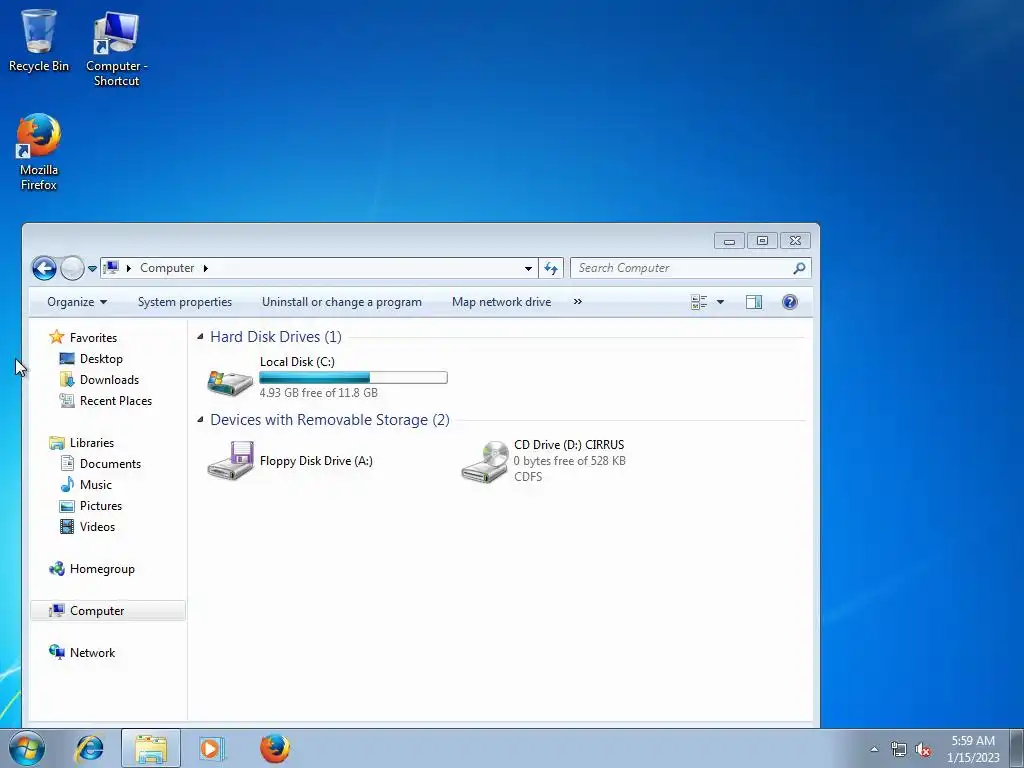Open Music library
The height and width of the screenshot is (768, 1024).
point(95,485)
